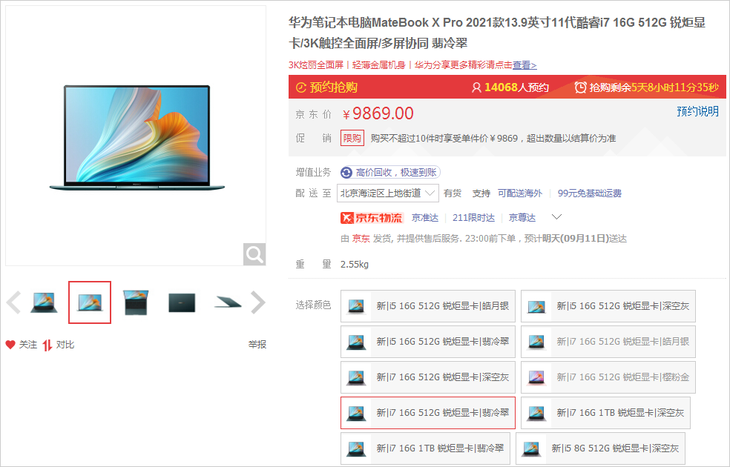Select 新|i7 16G 1TB 深空灰 option
This screenshot has height=467, width=730.
pyautogui.click(x=605, y=413)
